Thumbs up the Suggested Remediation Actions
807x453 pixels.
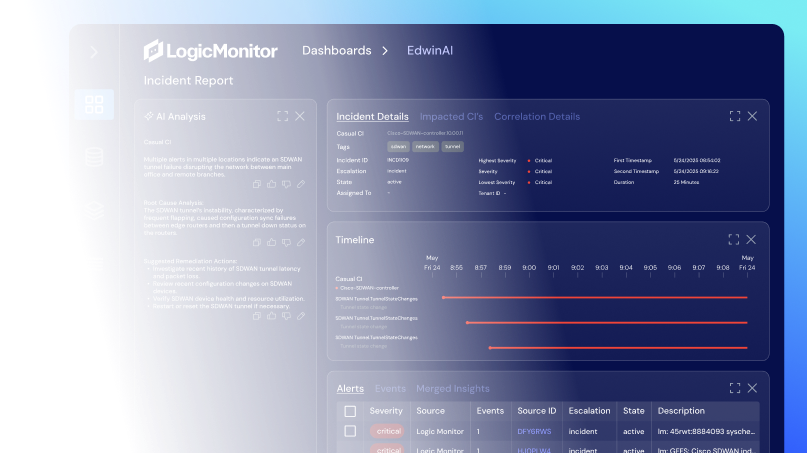(271, 316)
